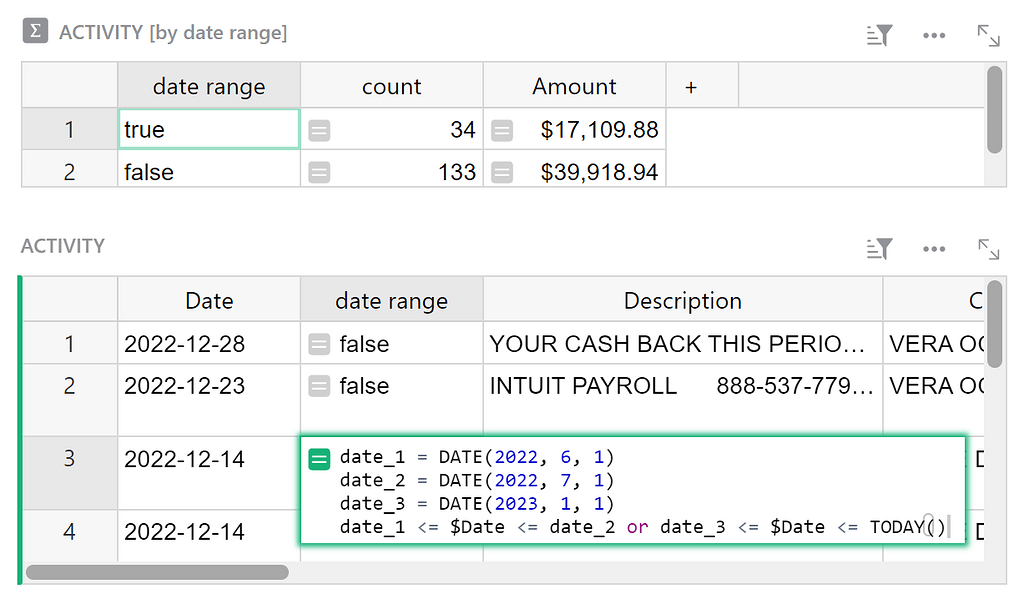This screenshot has height=599, width=1024.
Task: Click the formula icon on the open formula editor
Action: pos(318,459)
